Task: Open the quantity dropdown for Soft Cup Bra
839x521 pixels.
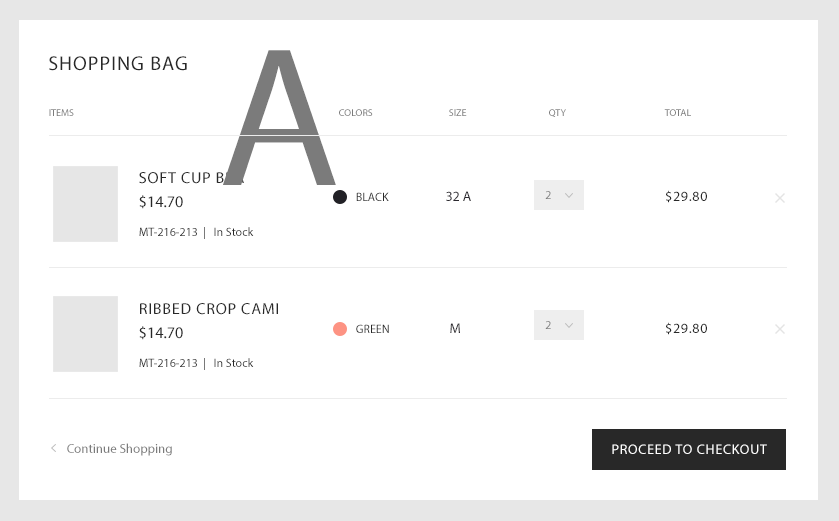Action: pos(559,196)
